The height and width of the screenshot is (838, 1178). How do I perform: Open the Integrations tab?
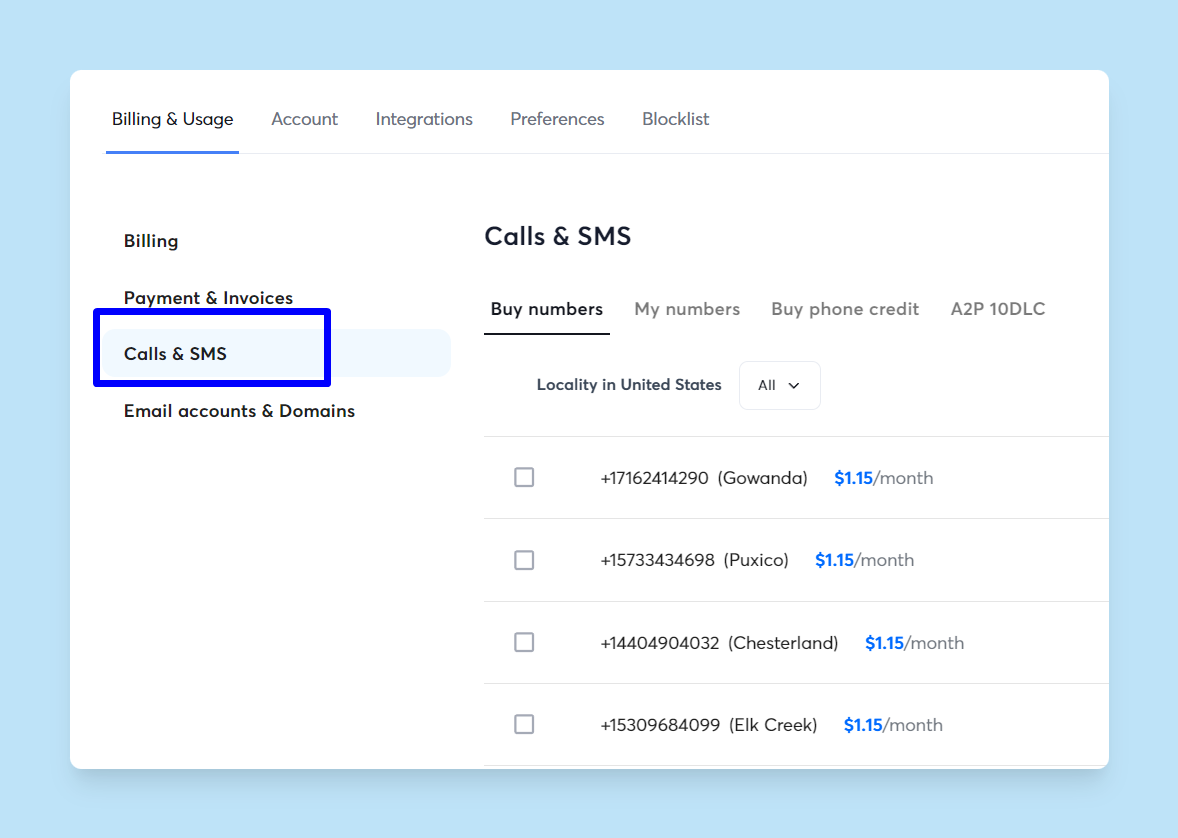click(424, 118)
